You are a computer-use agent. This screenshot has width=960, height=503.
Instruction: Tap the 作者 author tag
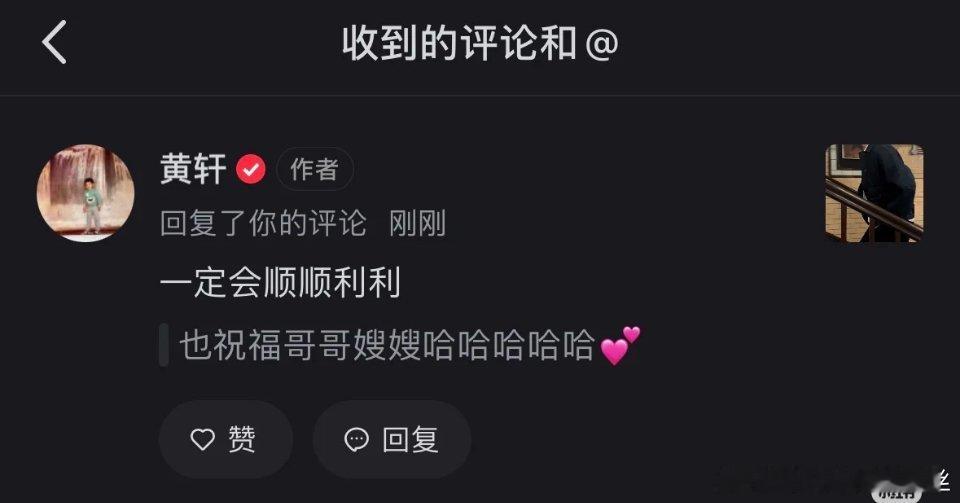[315, 170]
